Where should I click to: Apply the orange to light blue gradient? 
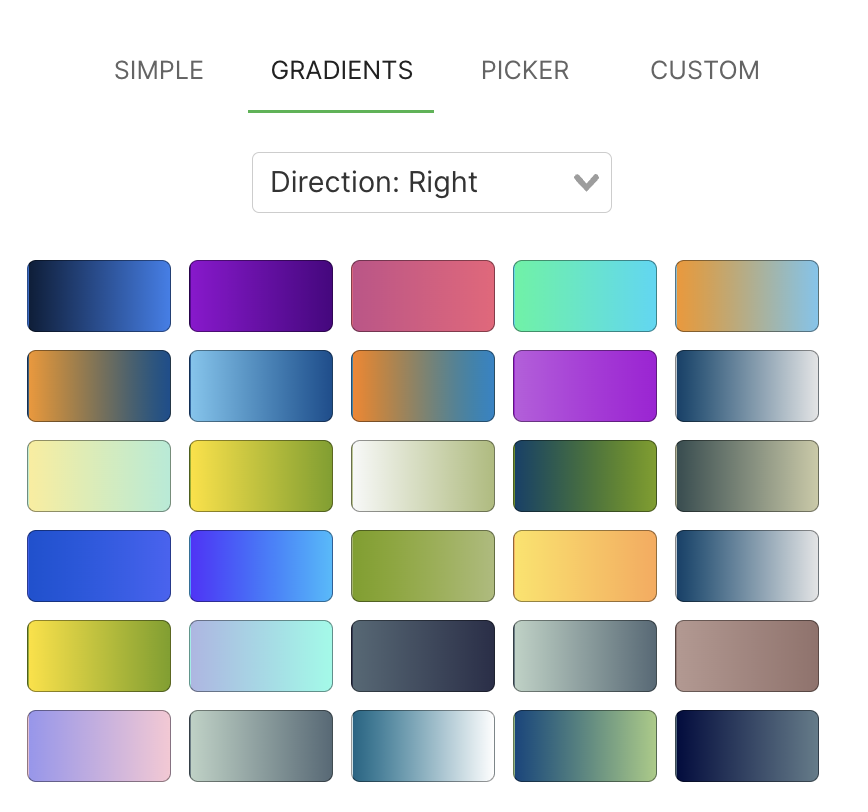tap(747, 296)
